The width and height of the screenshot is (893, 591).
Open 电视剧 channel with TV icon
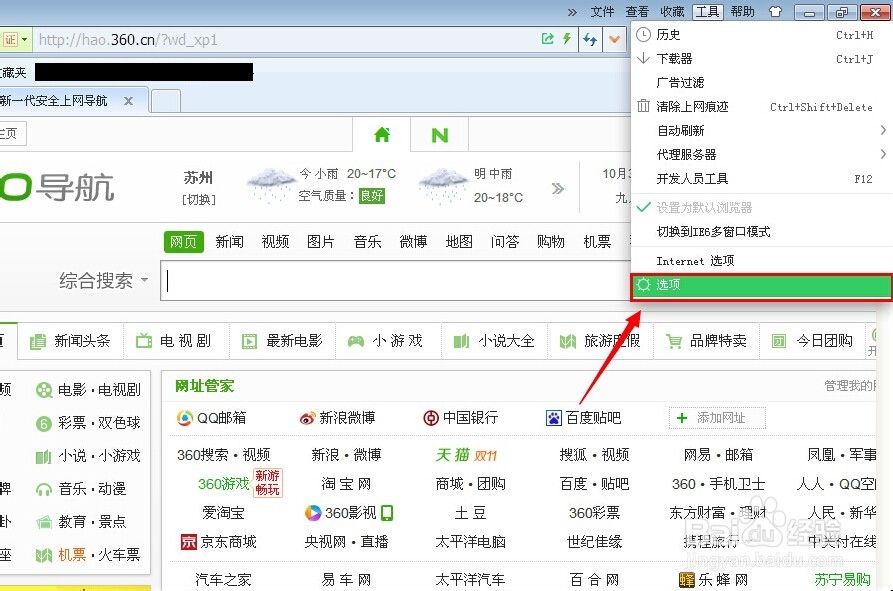pos(173,341)
